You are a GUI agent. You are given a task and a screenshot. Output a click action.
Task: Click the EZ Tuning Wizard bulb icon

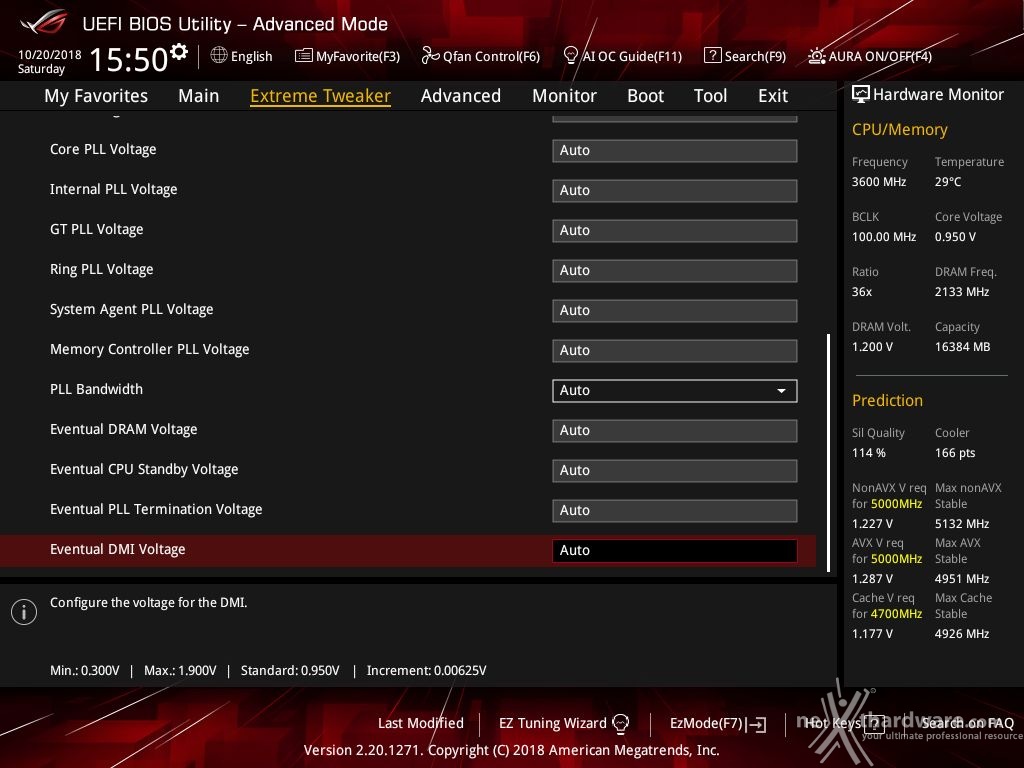tap(620, 723)
